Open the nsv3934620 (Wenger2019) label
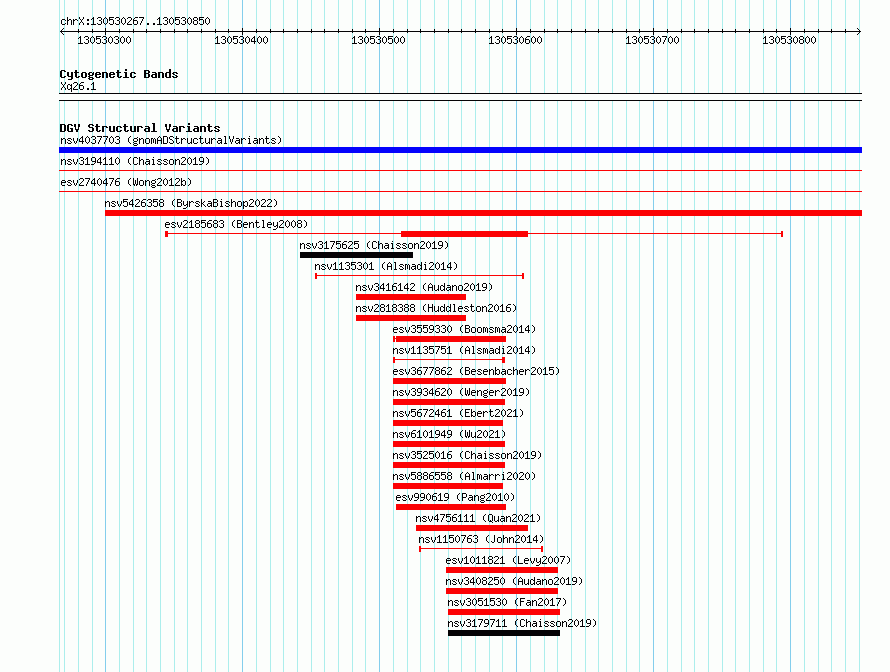 coord(461,392)
